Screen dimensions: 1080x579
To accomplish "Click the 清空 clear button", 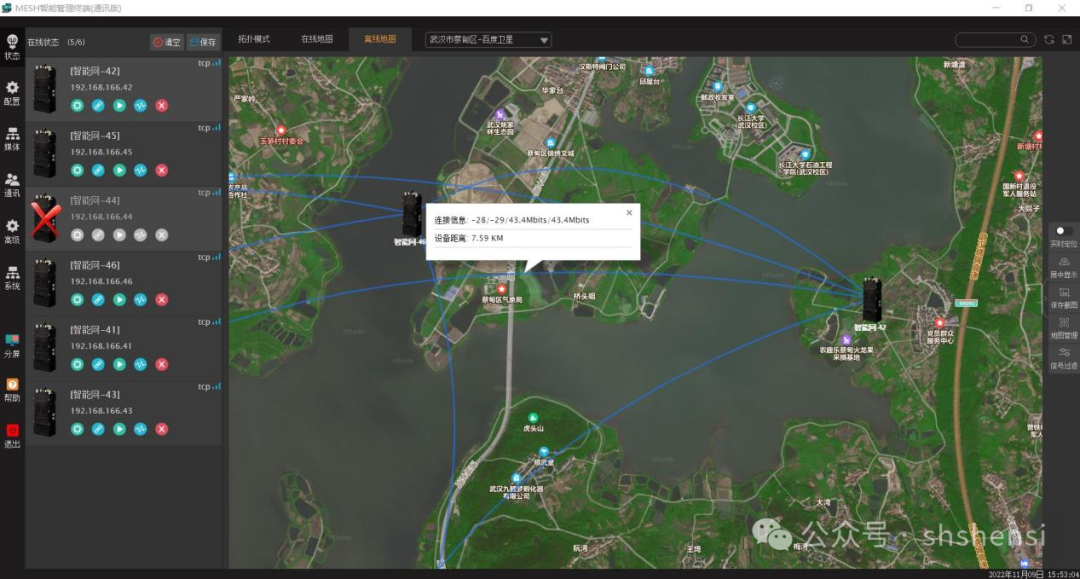I will [167, 42].
